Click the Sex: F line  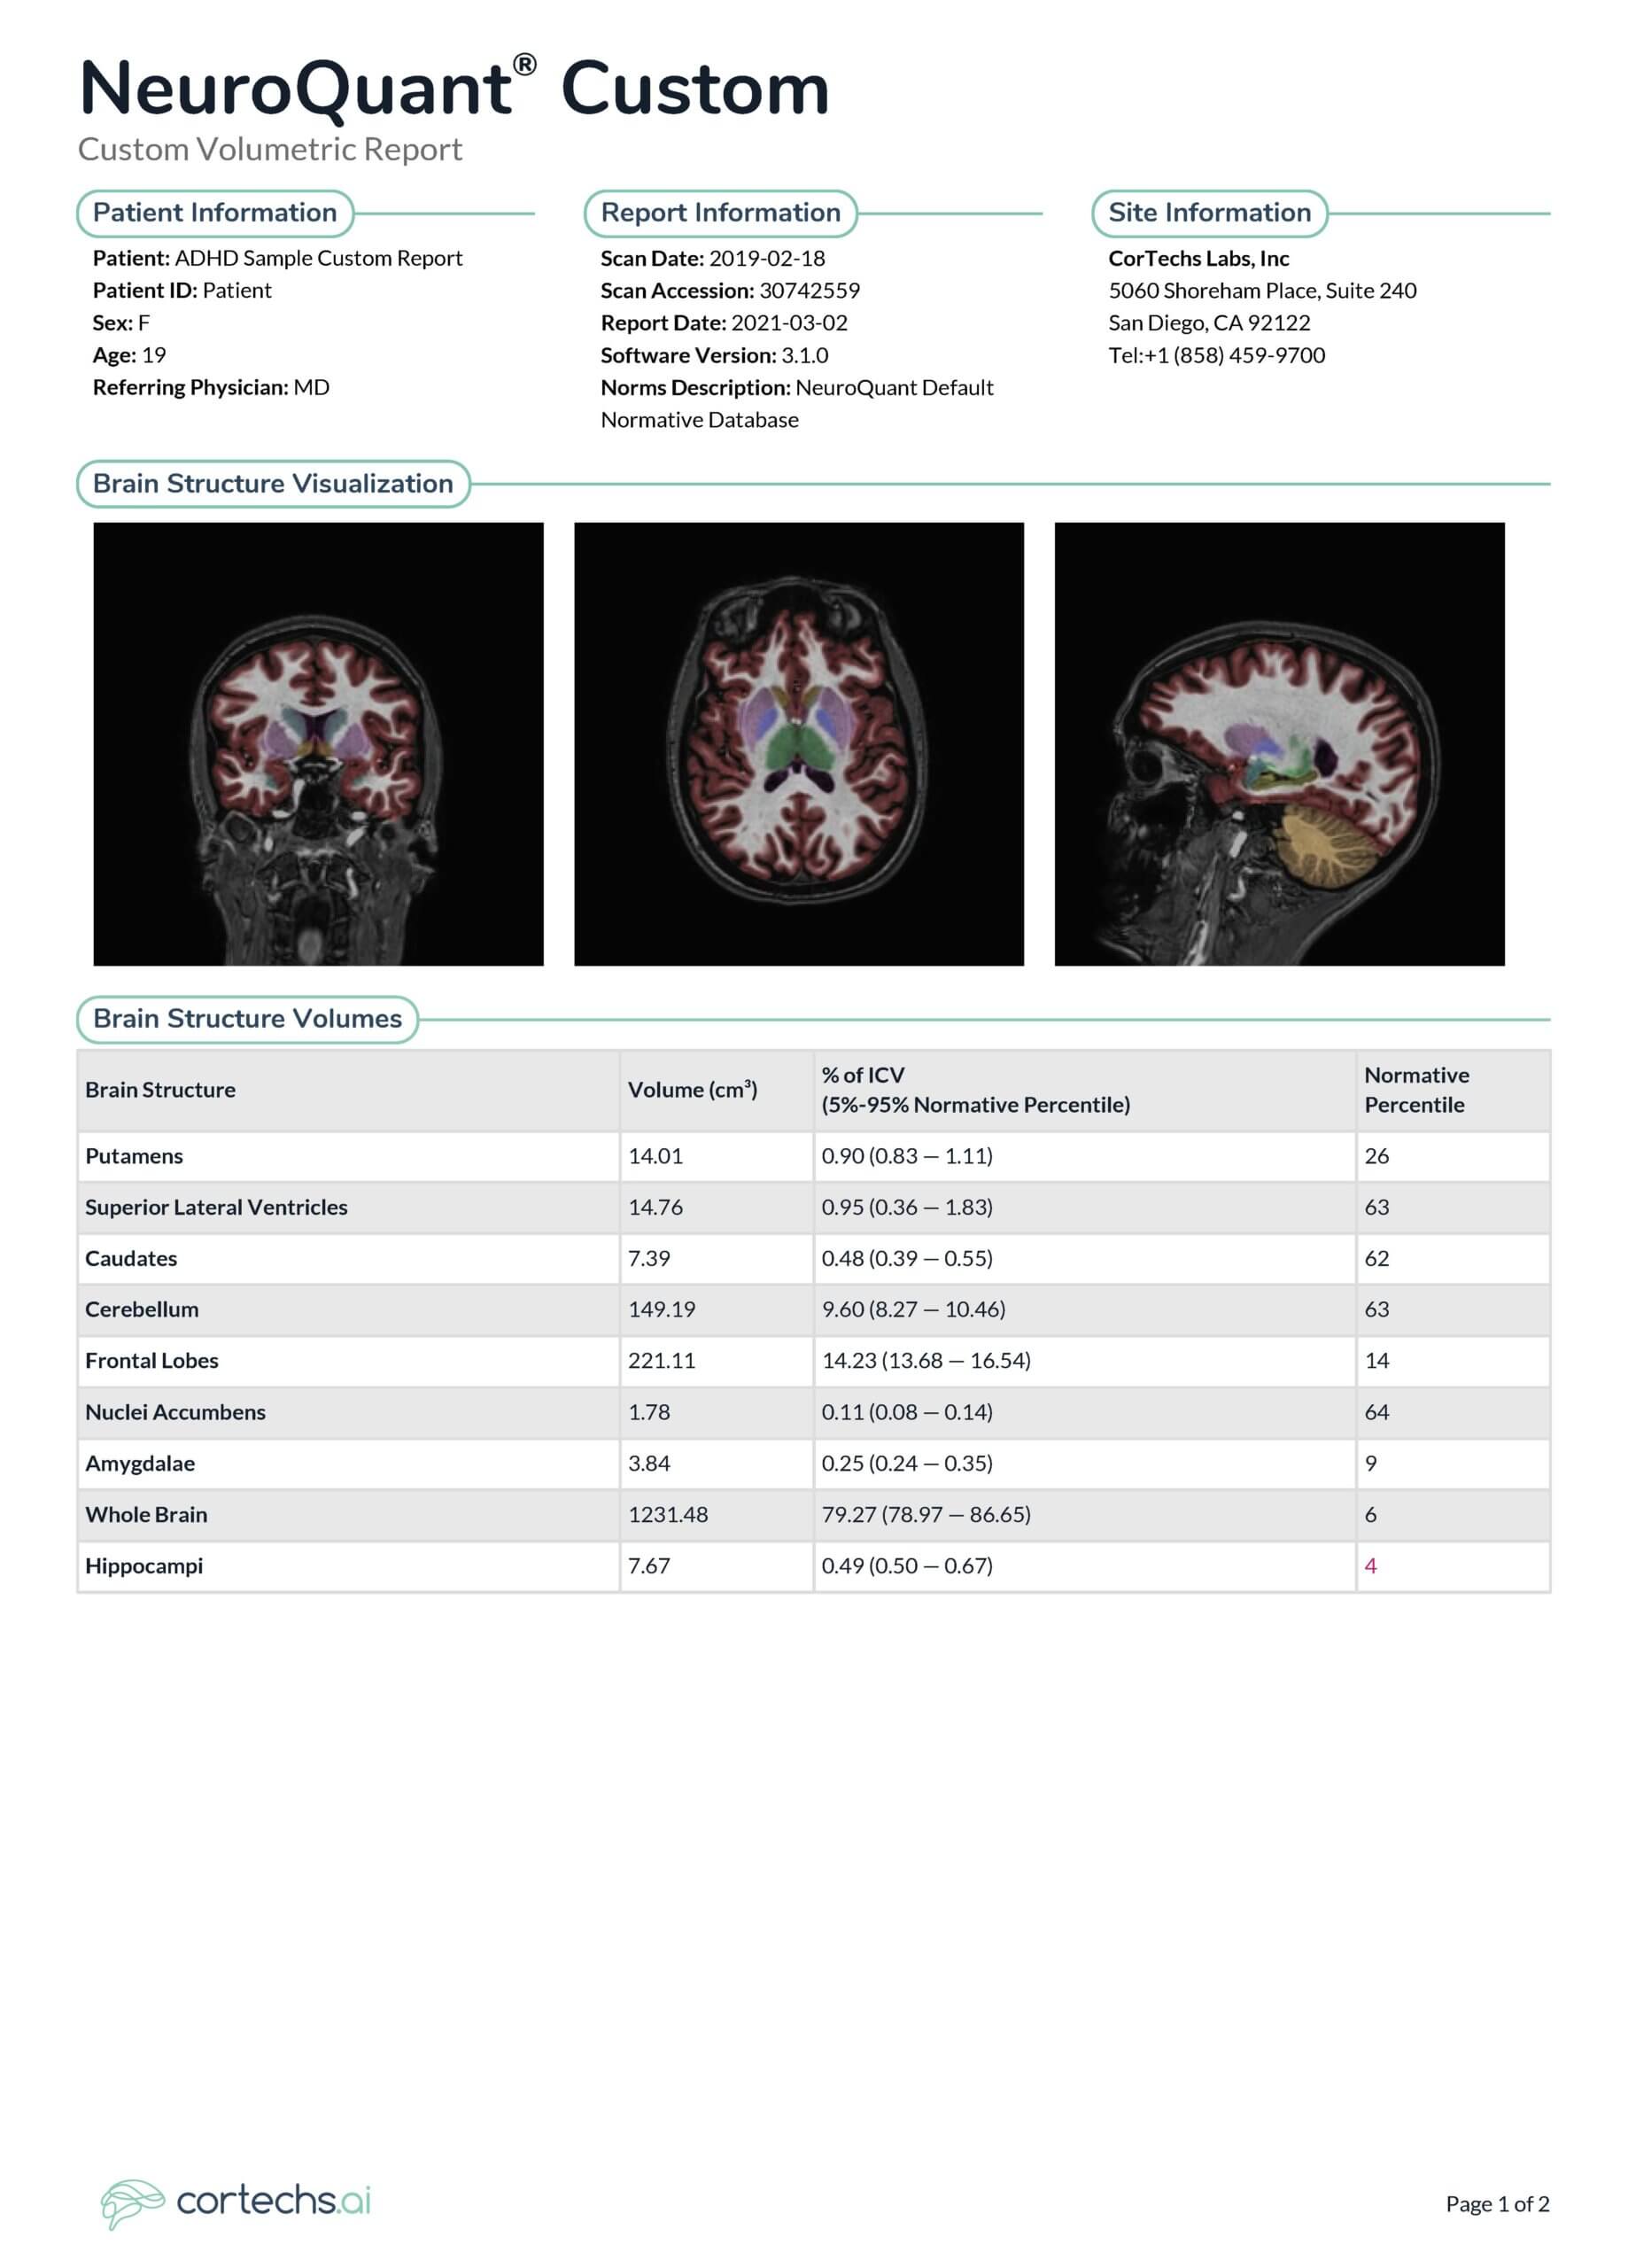(121, 323)
